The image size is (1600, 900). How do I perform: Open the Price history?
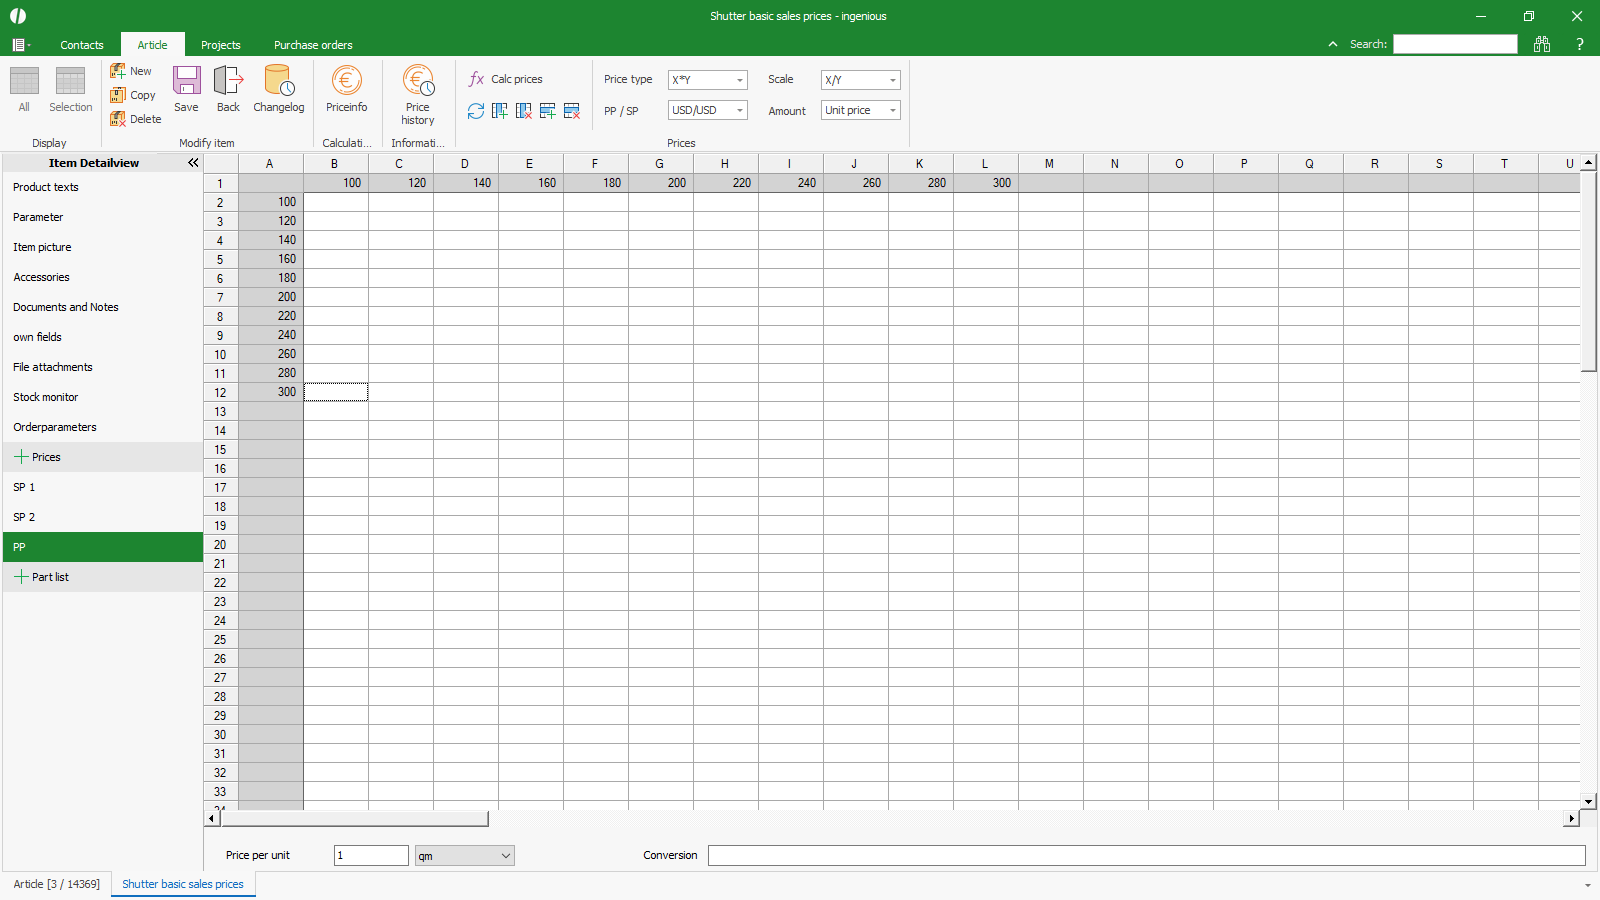click(418, 94)
